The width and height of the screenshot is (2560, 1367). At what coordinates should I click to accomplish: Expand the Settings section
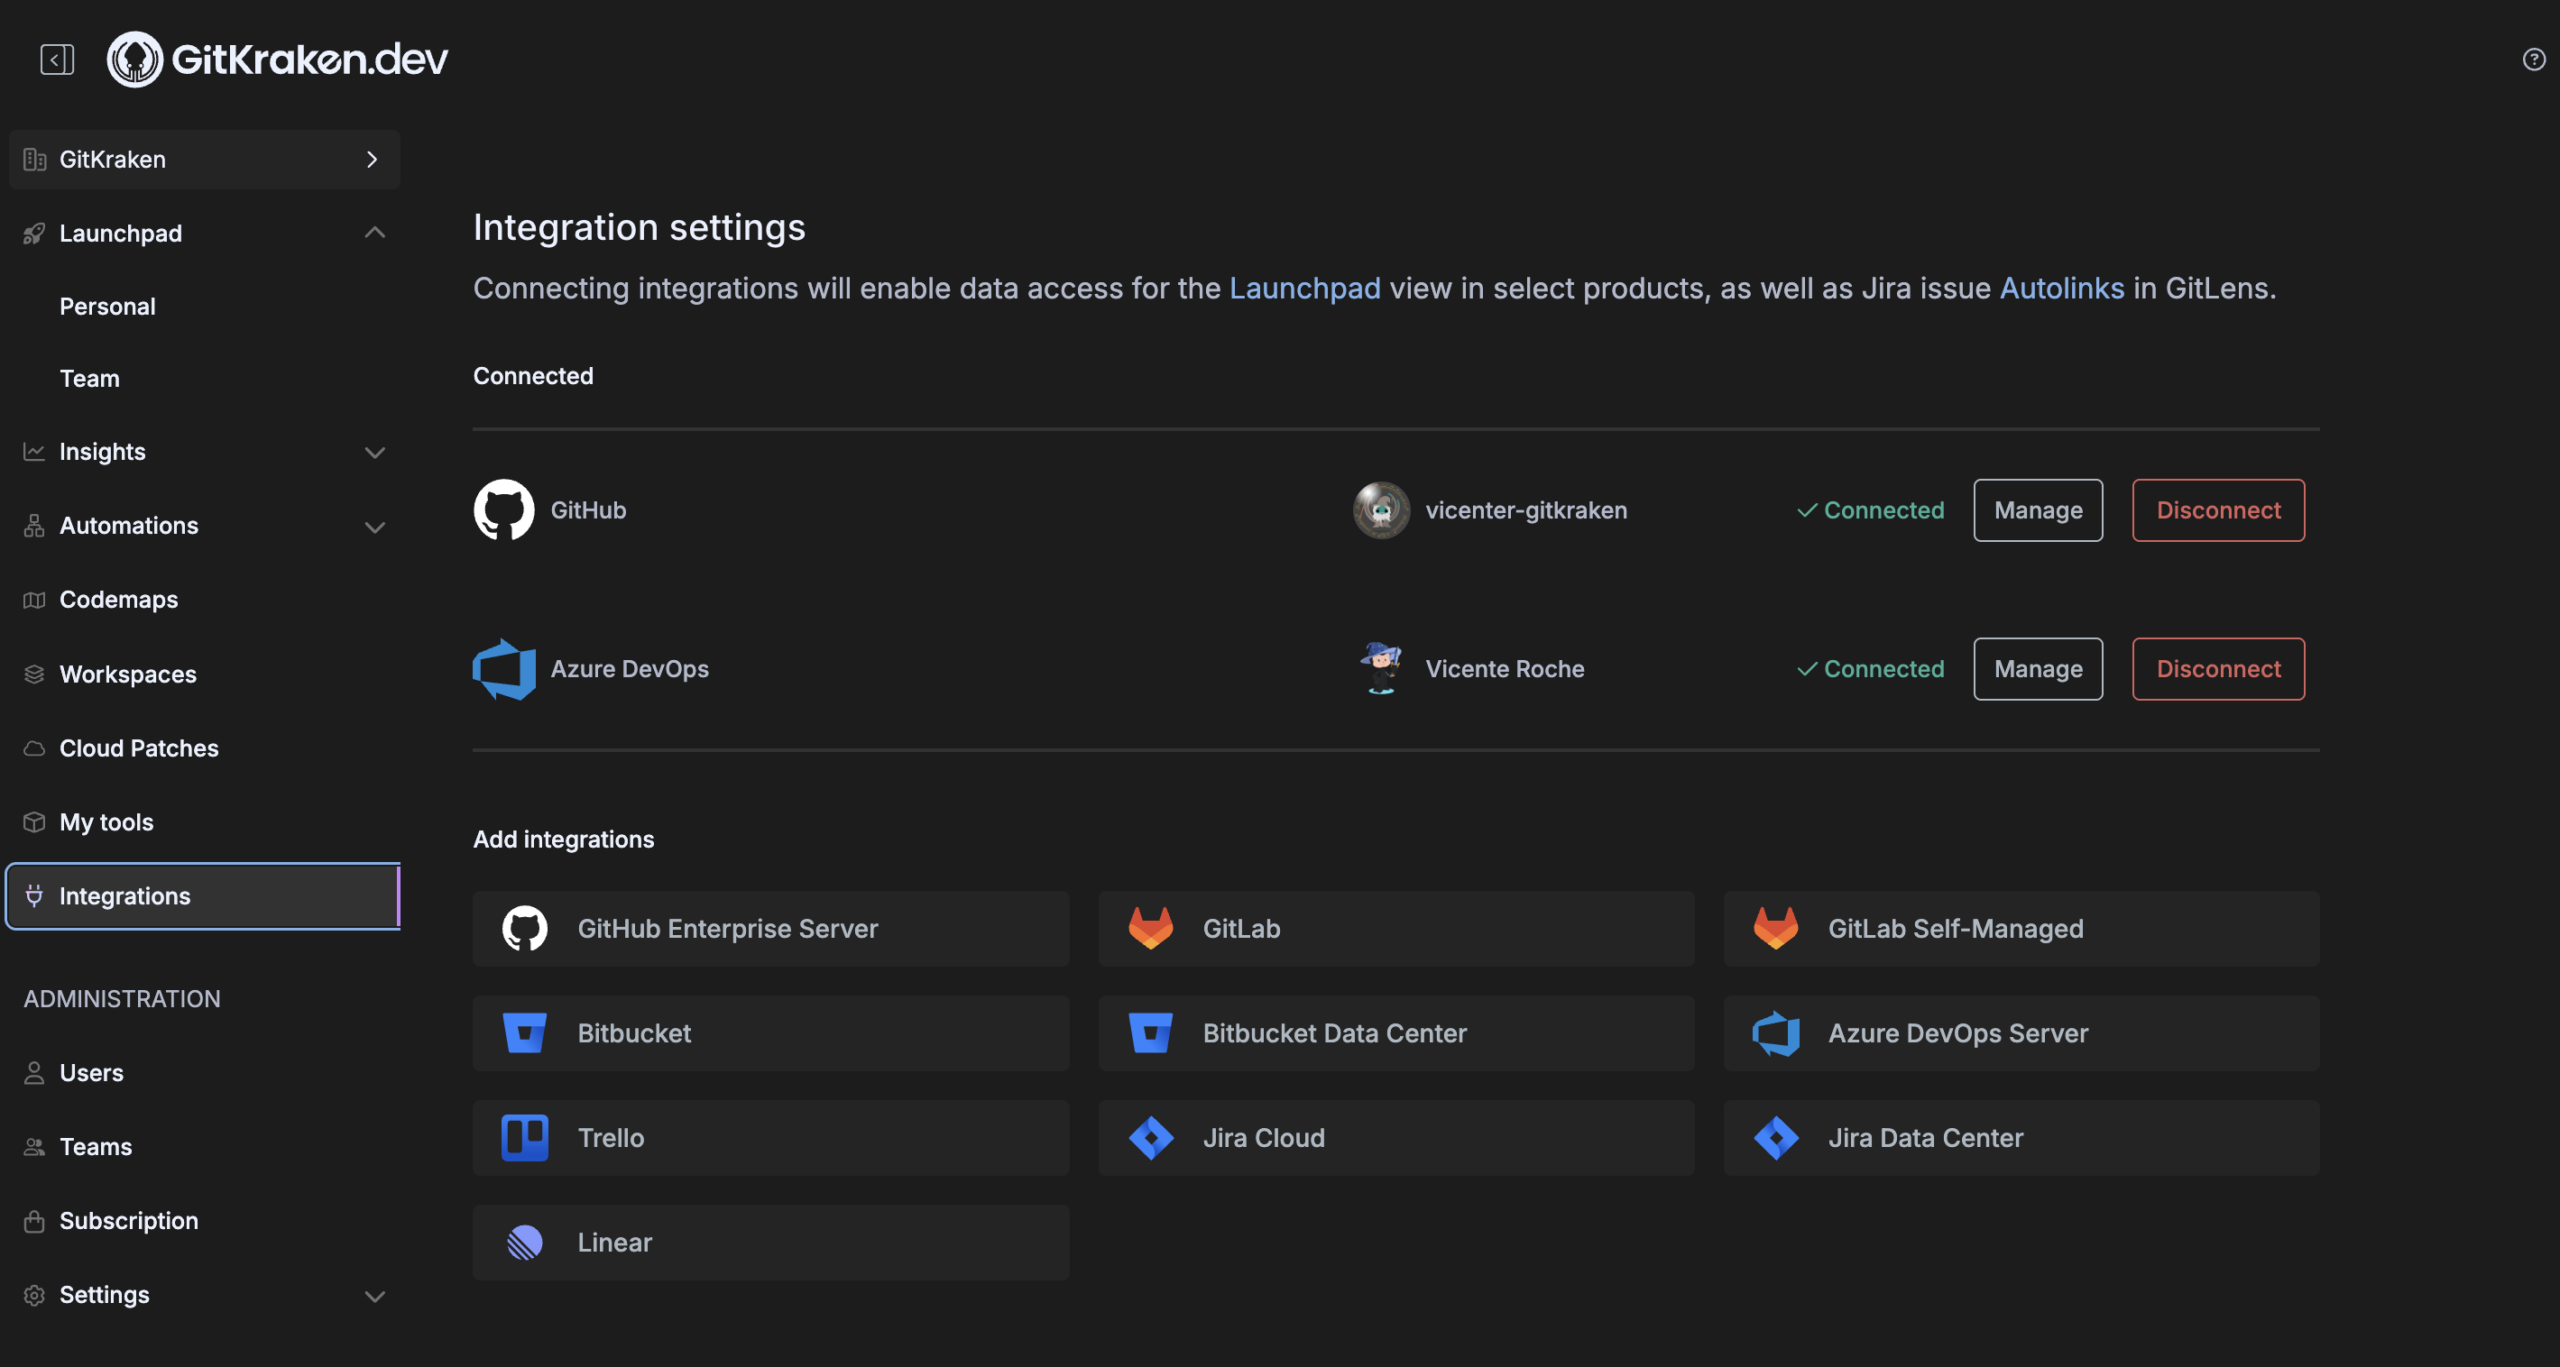pos(374,1294)
